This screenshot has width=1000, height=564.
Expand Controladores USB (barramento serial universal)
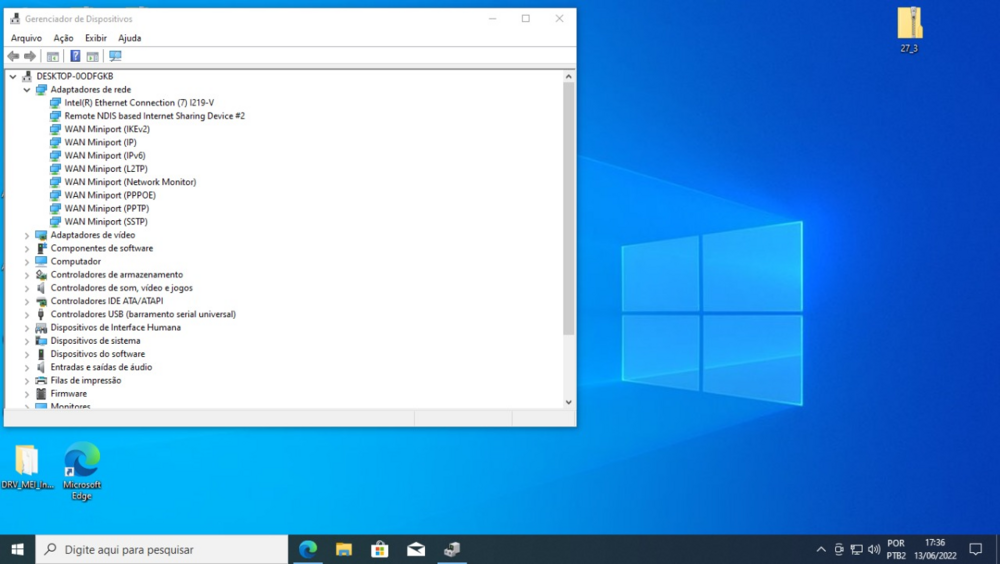click(x=27, y=314)
